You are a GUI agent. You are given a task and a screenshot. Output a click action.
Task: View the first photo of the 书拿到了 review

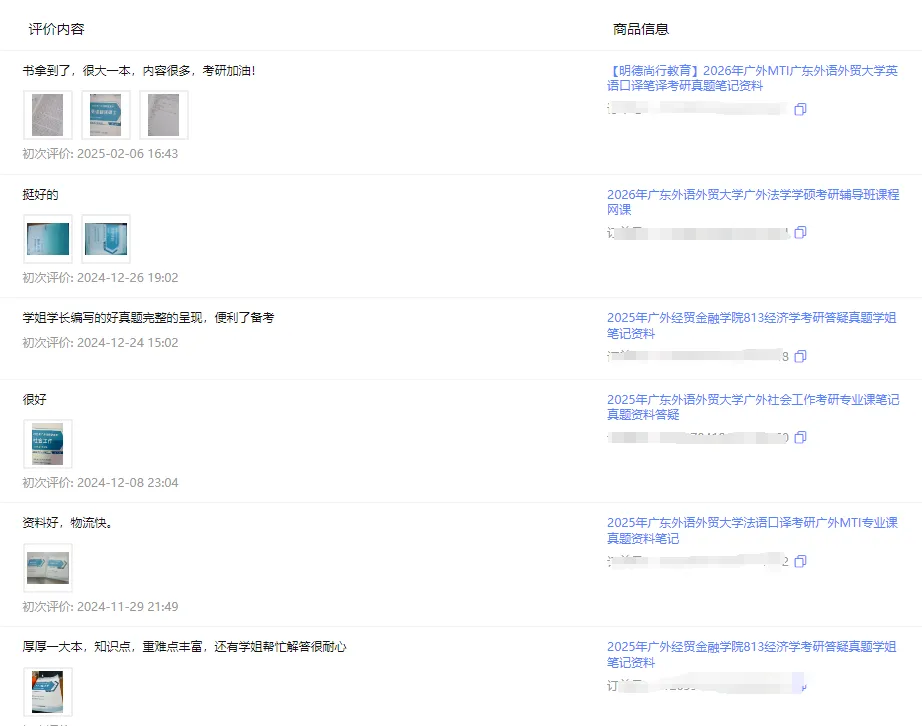click(x=47, y=114)
